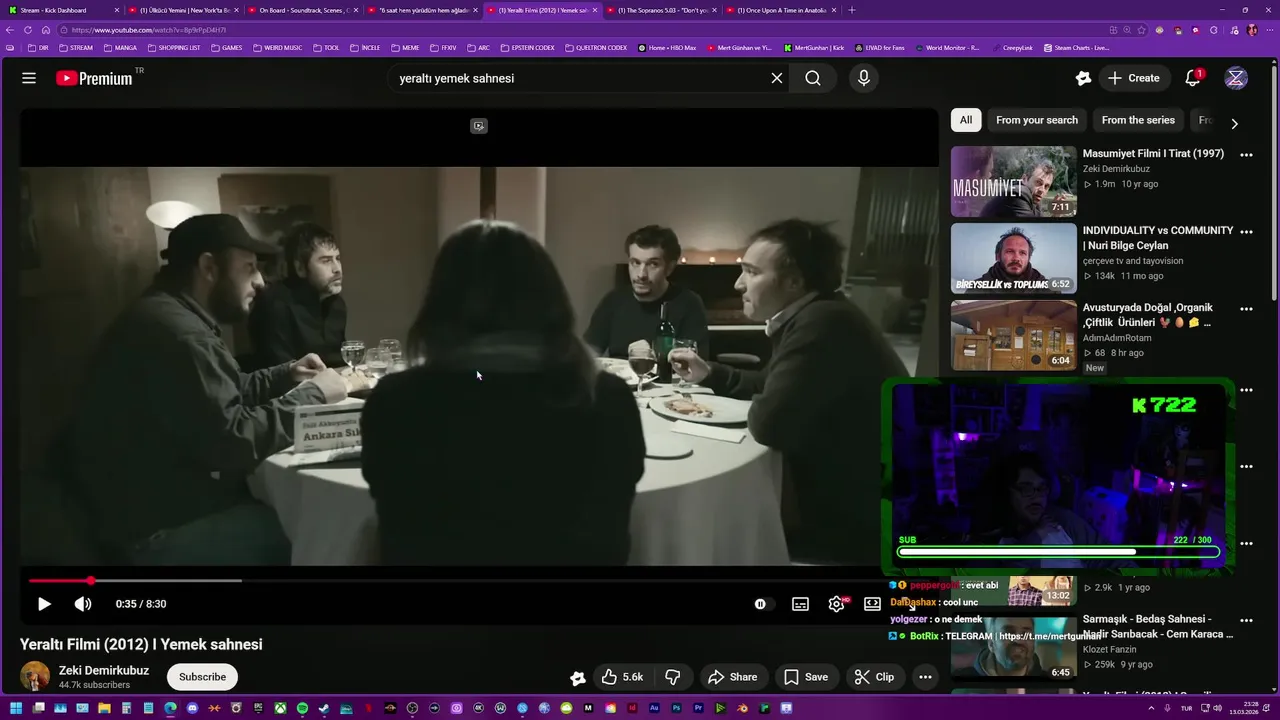Like the video with 5.6k likes
The image size is (1280, 720).
click(x=622, y=677)
